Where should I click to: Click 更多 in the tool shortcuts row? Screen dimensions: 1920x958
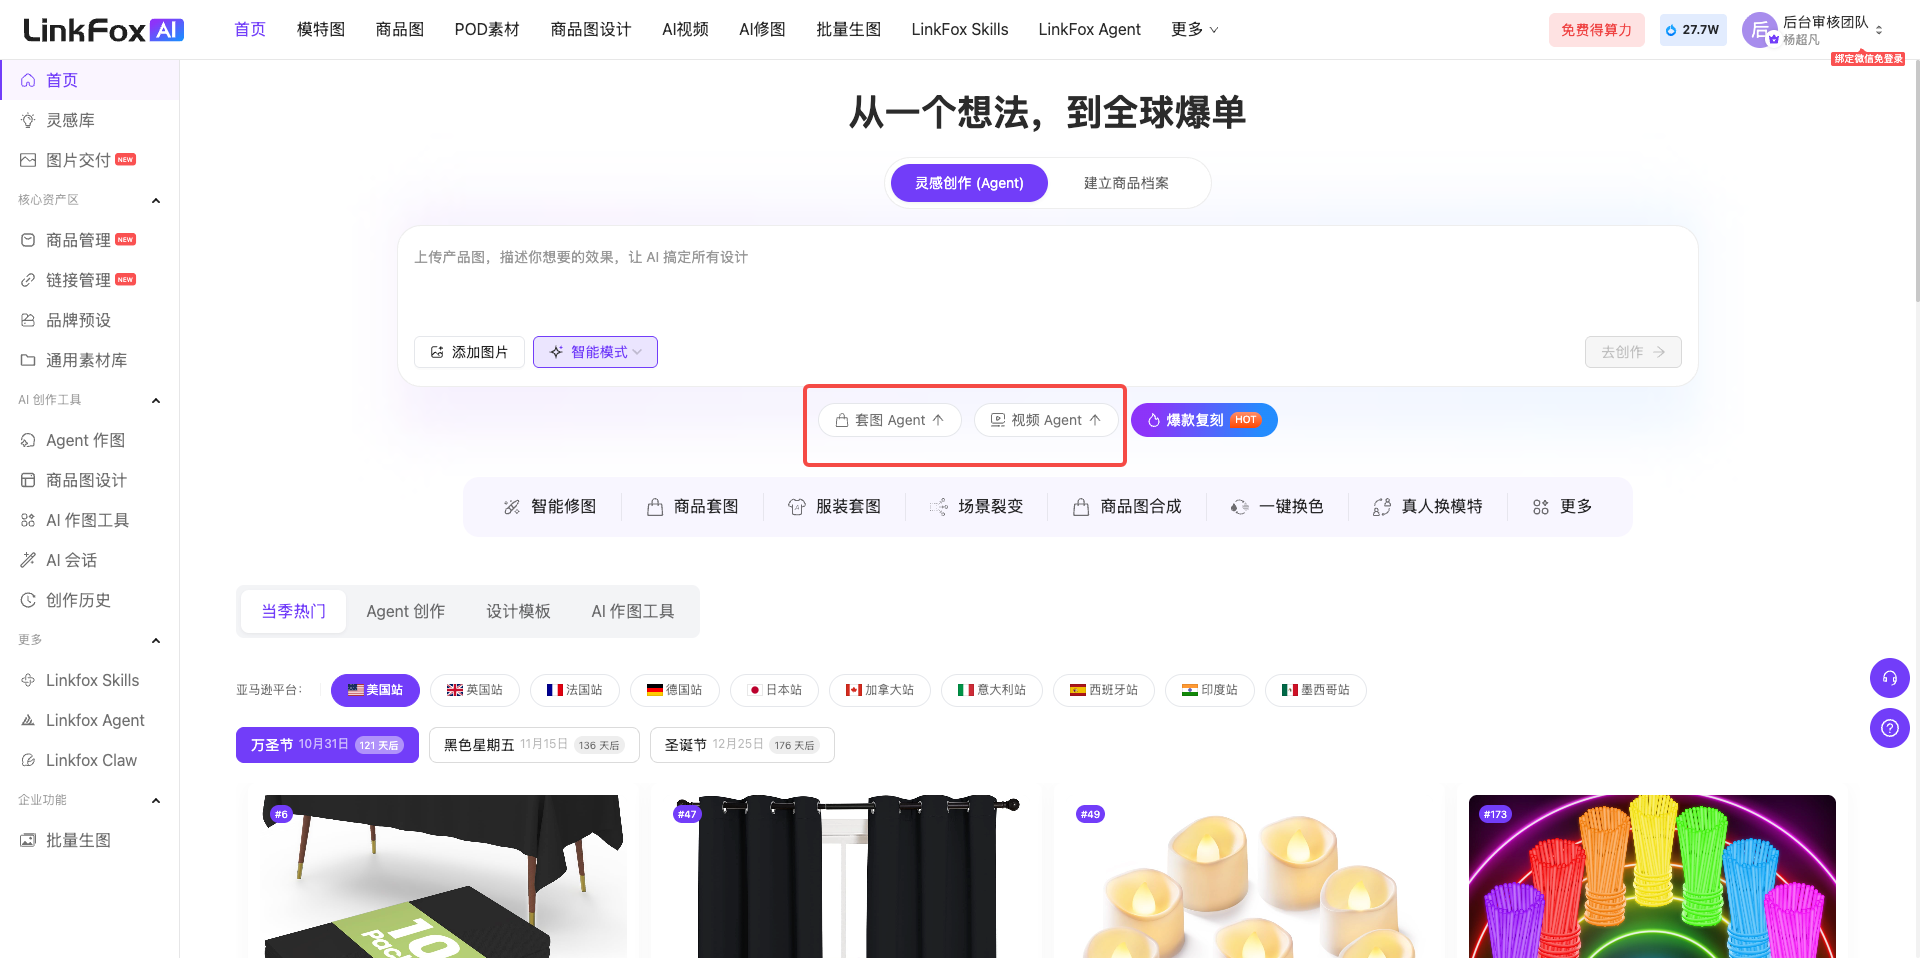tap(1562, 507)
